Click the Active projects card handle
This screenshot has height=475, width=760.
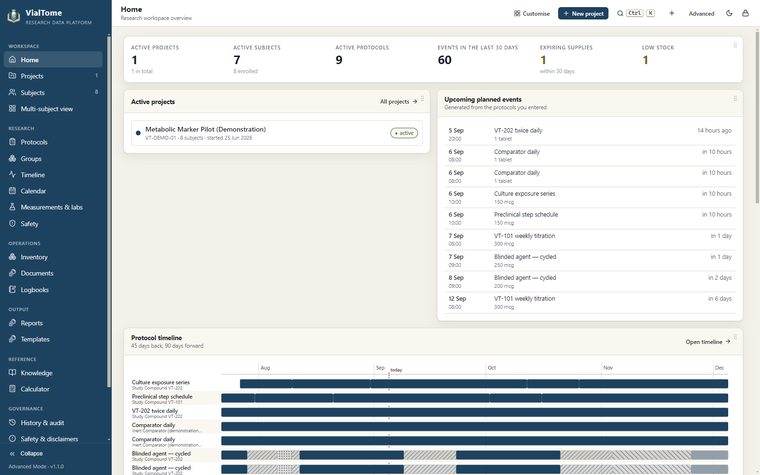click(422, 98)
